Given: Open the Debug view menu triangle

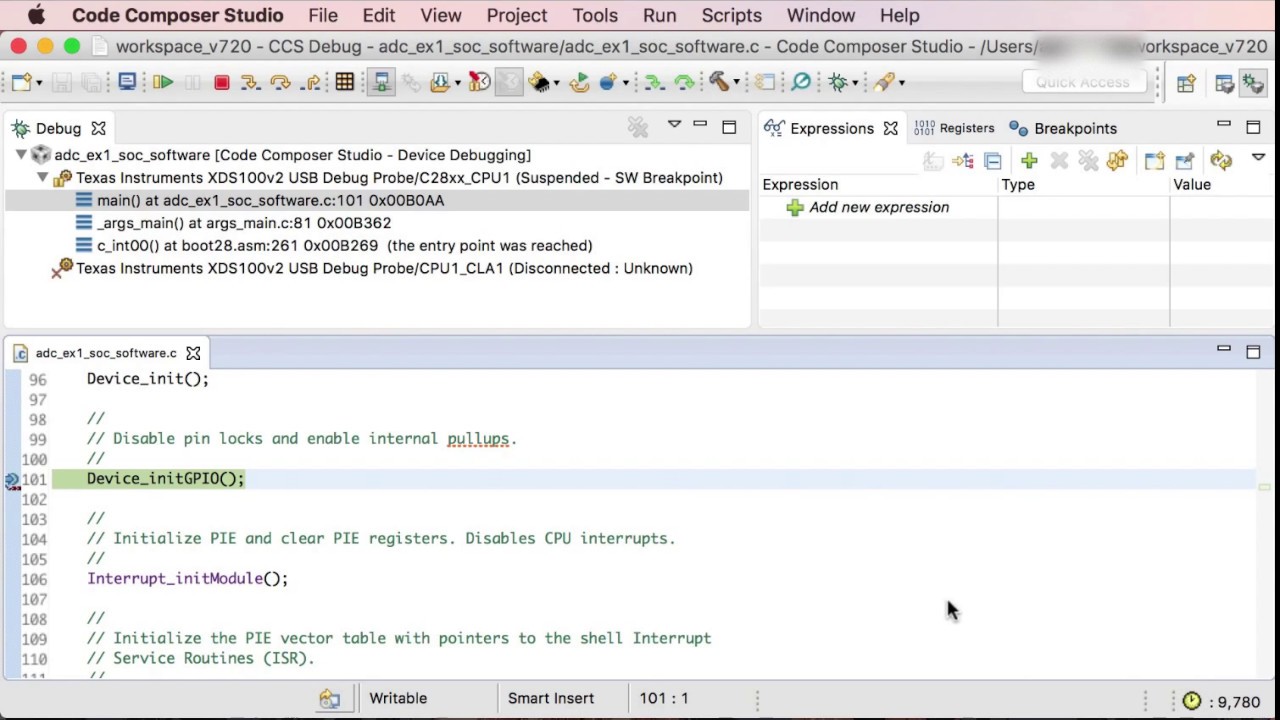Looking at the screenshot, I should pos(674,125).
